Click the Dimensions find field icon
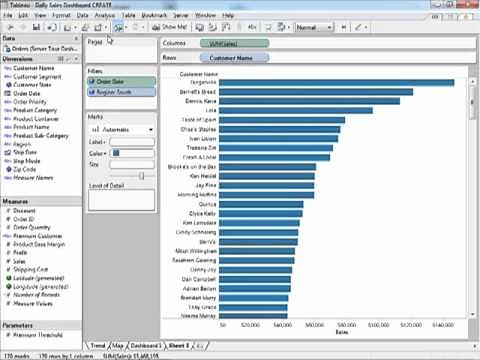The image size is (480, 360). pyautogui.click(x=69, y=59)
